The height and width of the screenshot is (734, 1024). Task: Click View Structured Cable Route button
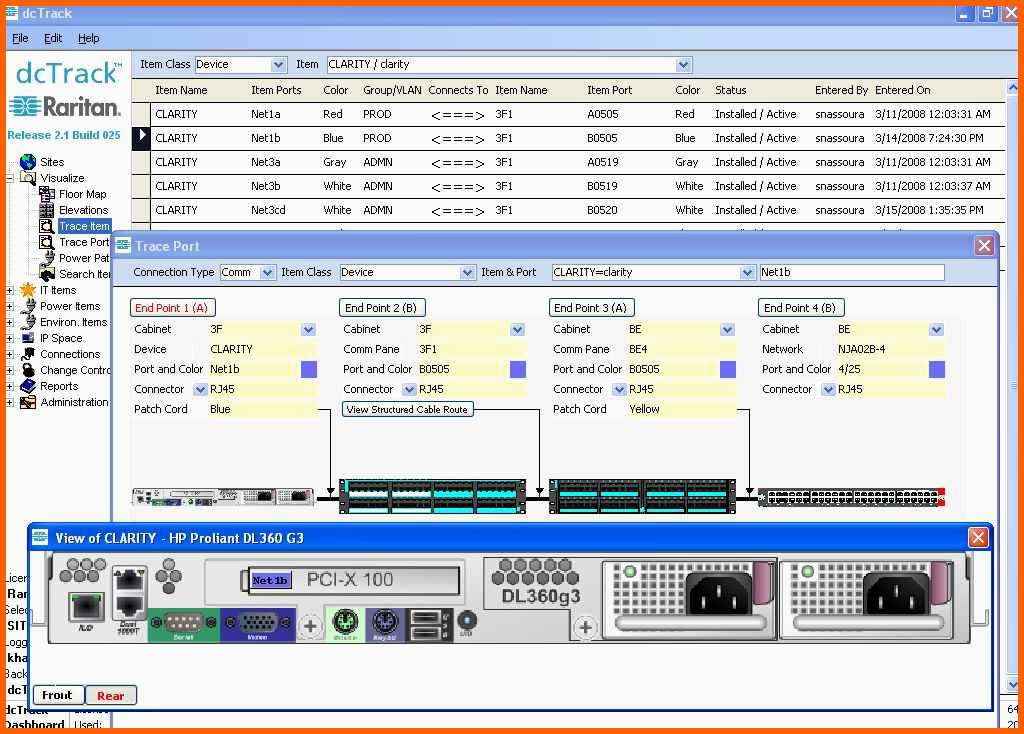[x=408, y=409]
